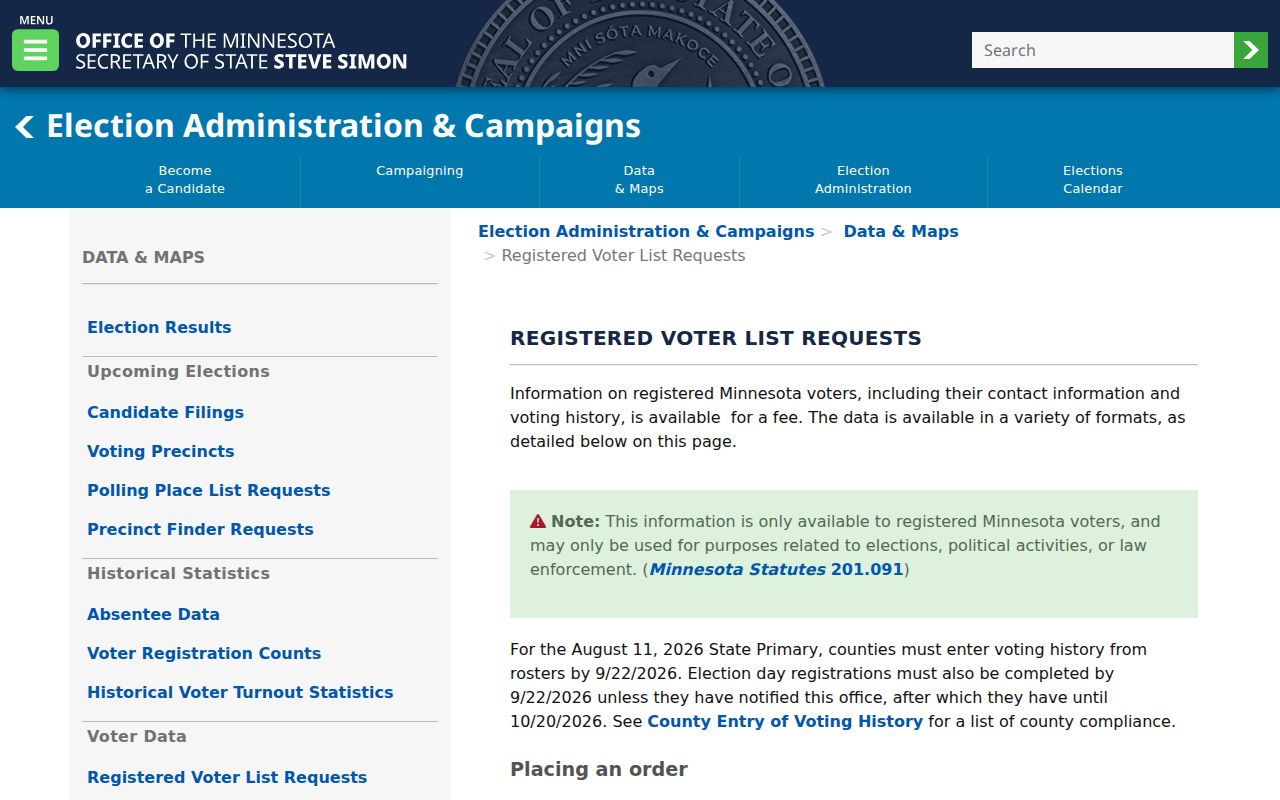The image size is (1280, 800).
Task: Open the Data & Maps nav item
Action: [639, 180]
